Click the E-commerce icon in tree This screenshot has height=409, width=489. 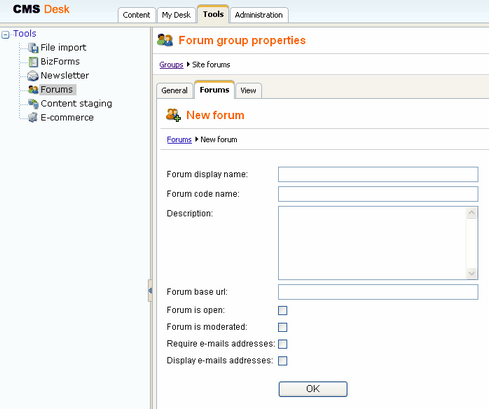click(33, 118)
